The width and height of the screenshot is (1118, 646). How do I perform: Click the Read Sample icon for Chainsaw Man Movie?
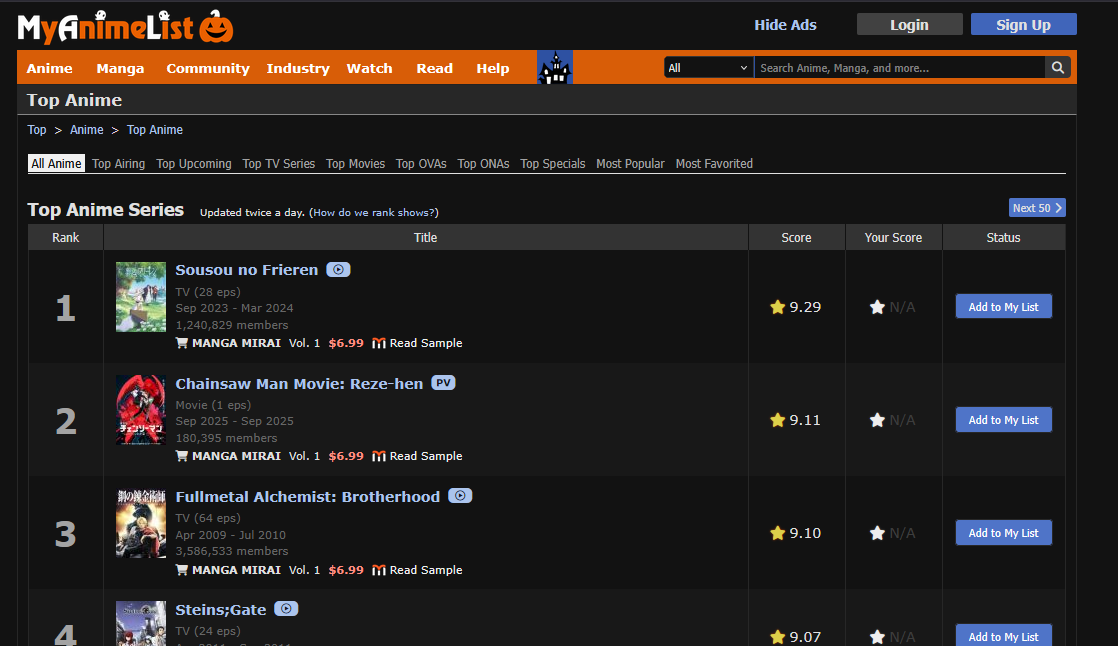(379, 456)
